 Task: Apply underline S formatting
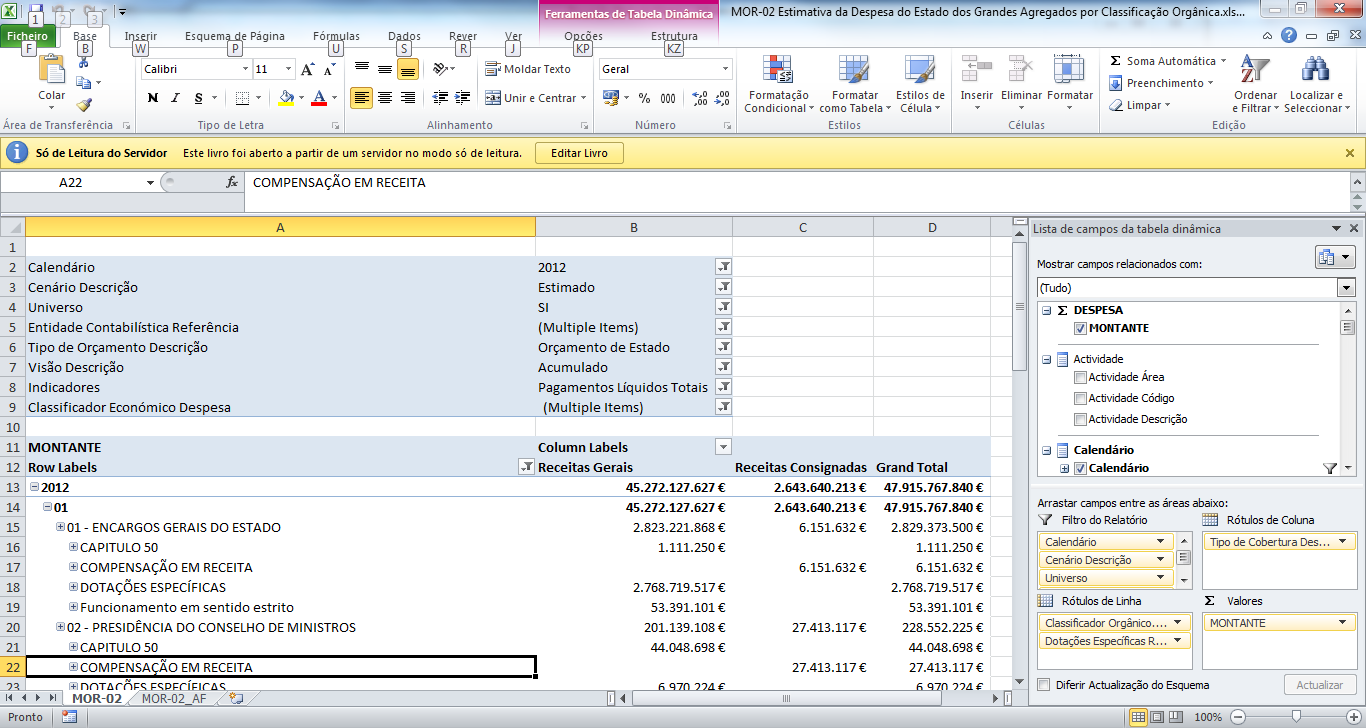(199, 98)
